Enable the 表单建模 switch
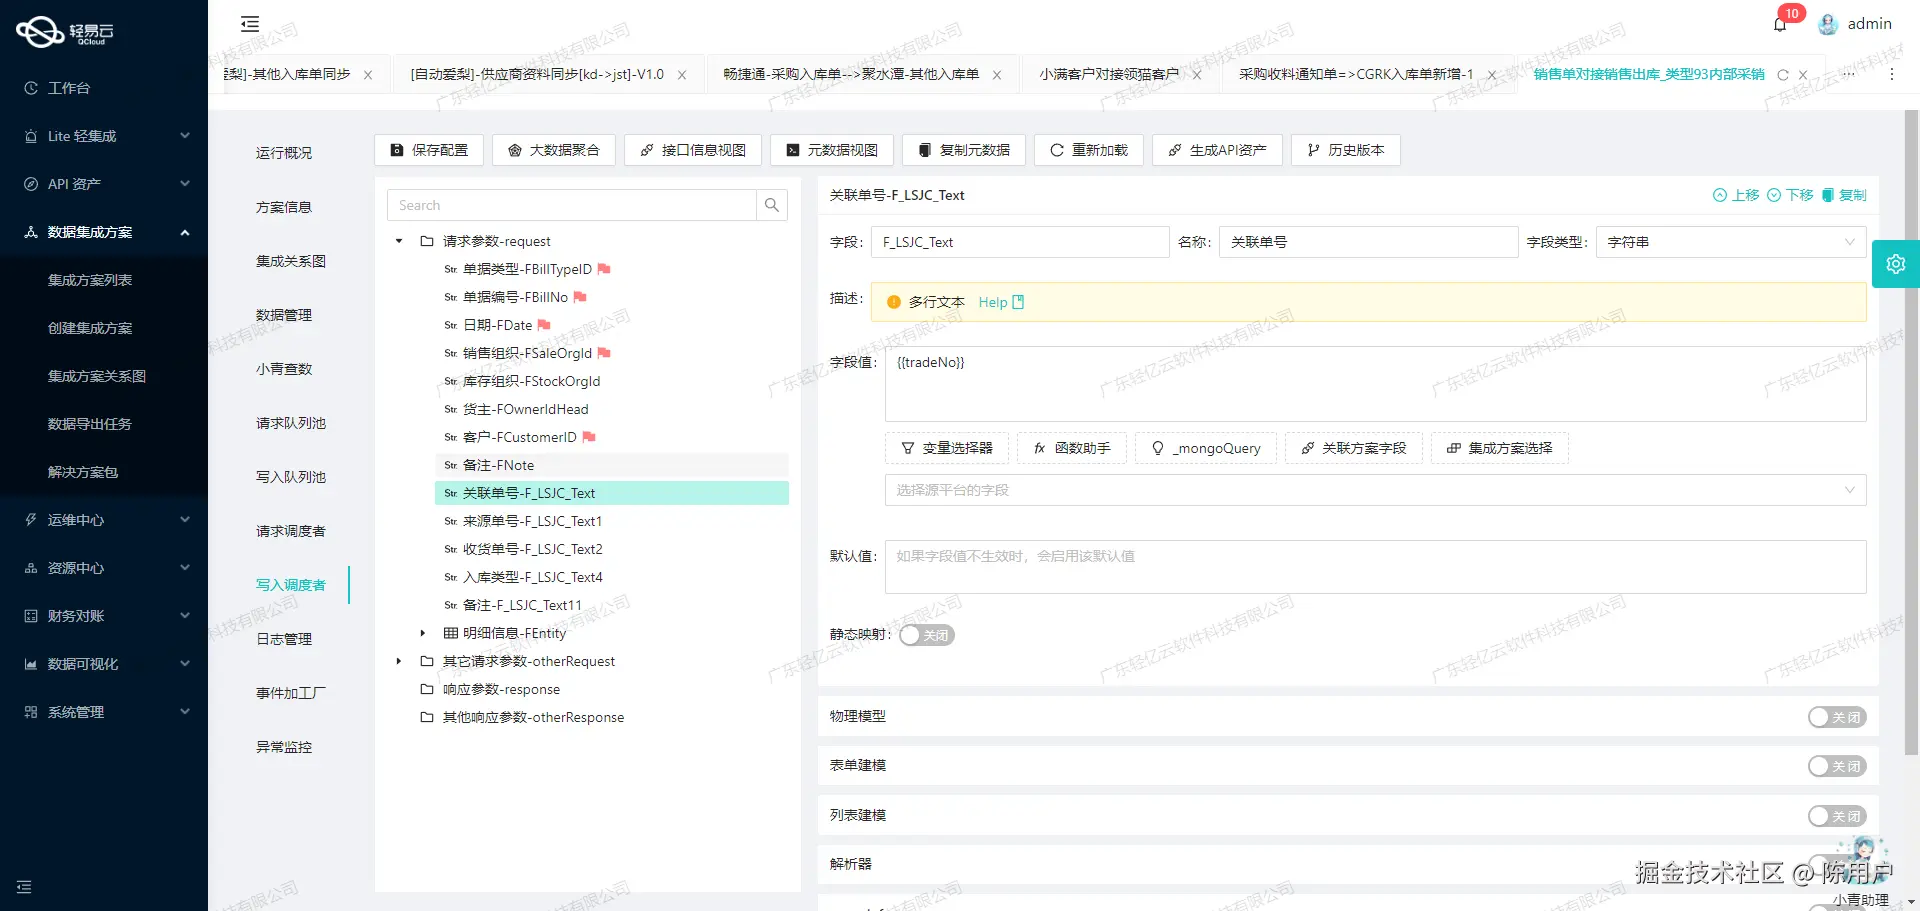The image size is (1920, 911). click(x=1836, y=766)
